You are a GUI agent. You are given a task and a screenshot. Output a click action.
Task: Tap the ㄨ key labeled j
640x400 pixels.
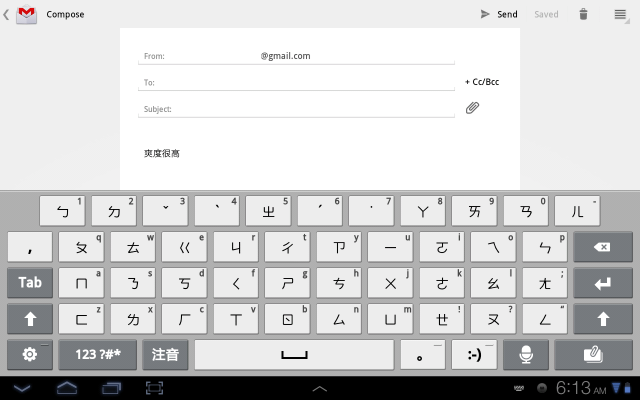pyautogui.click(x=390, y=283)
